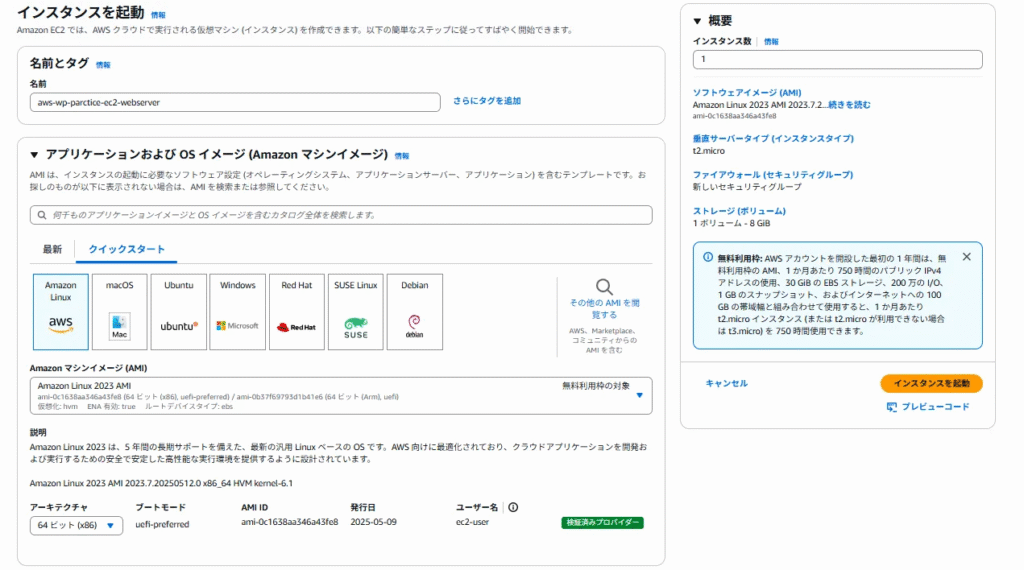Click the 無料利用枠の対象 label in AMI dropdown

point(596,386)
